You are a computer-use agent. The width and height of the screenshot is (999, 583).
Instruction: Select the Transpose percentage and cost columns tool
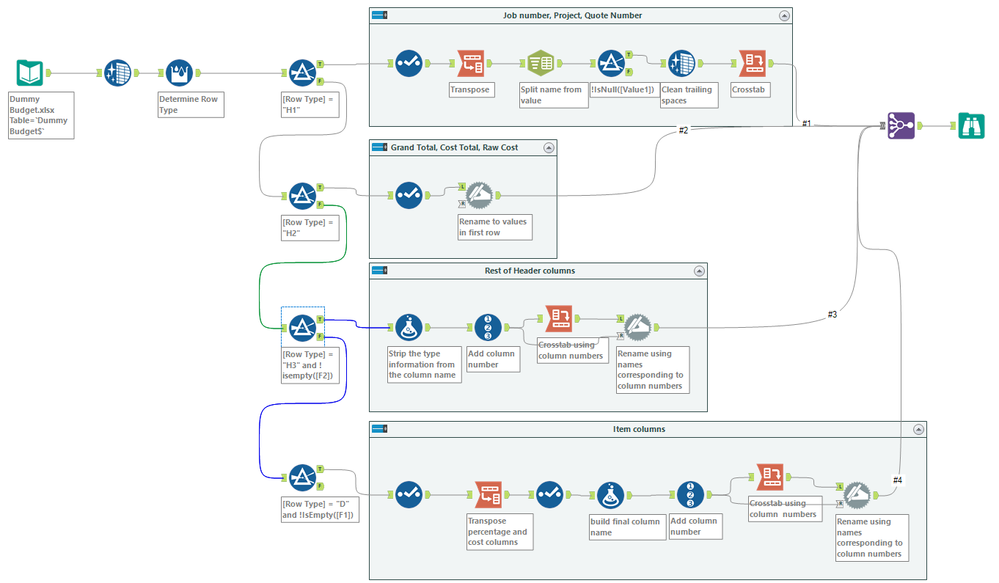[488, 494]
